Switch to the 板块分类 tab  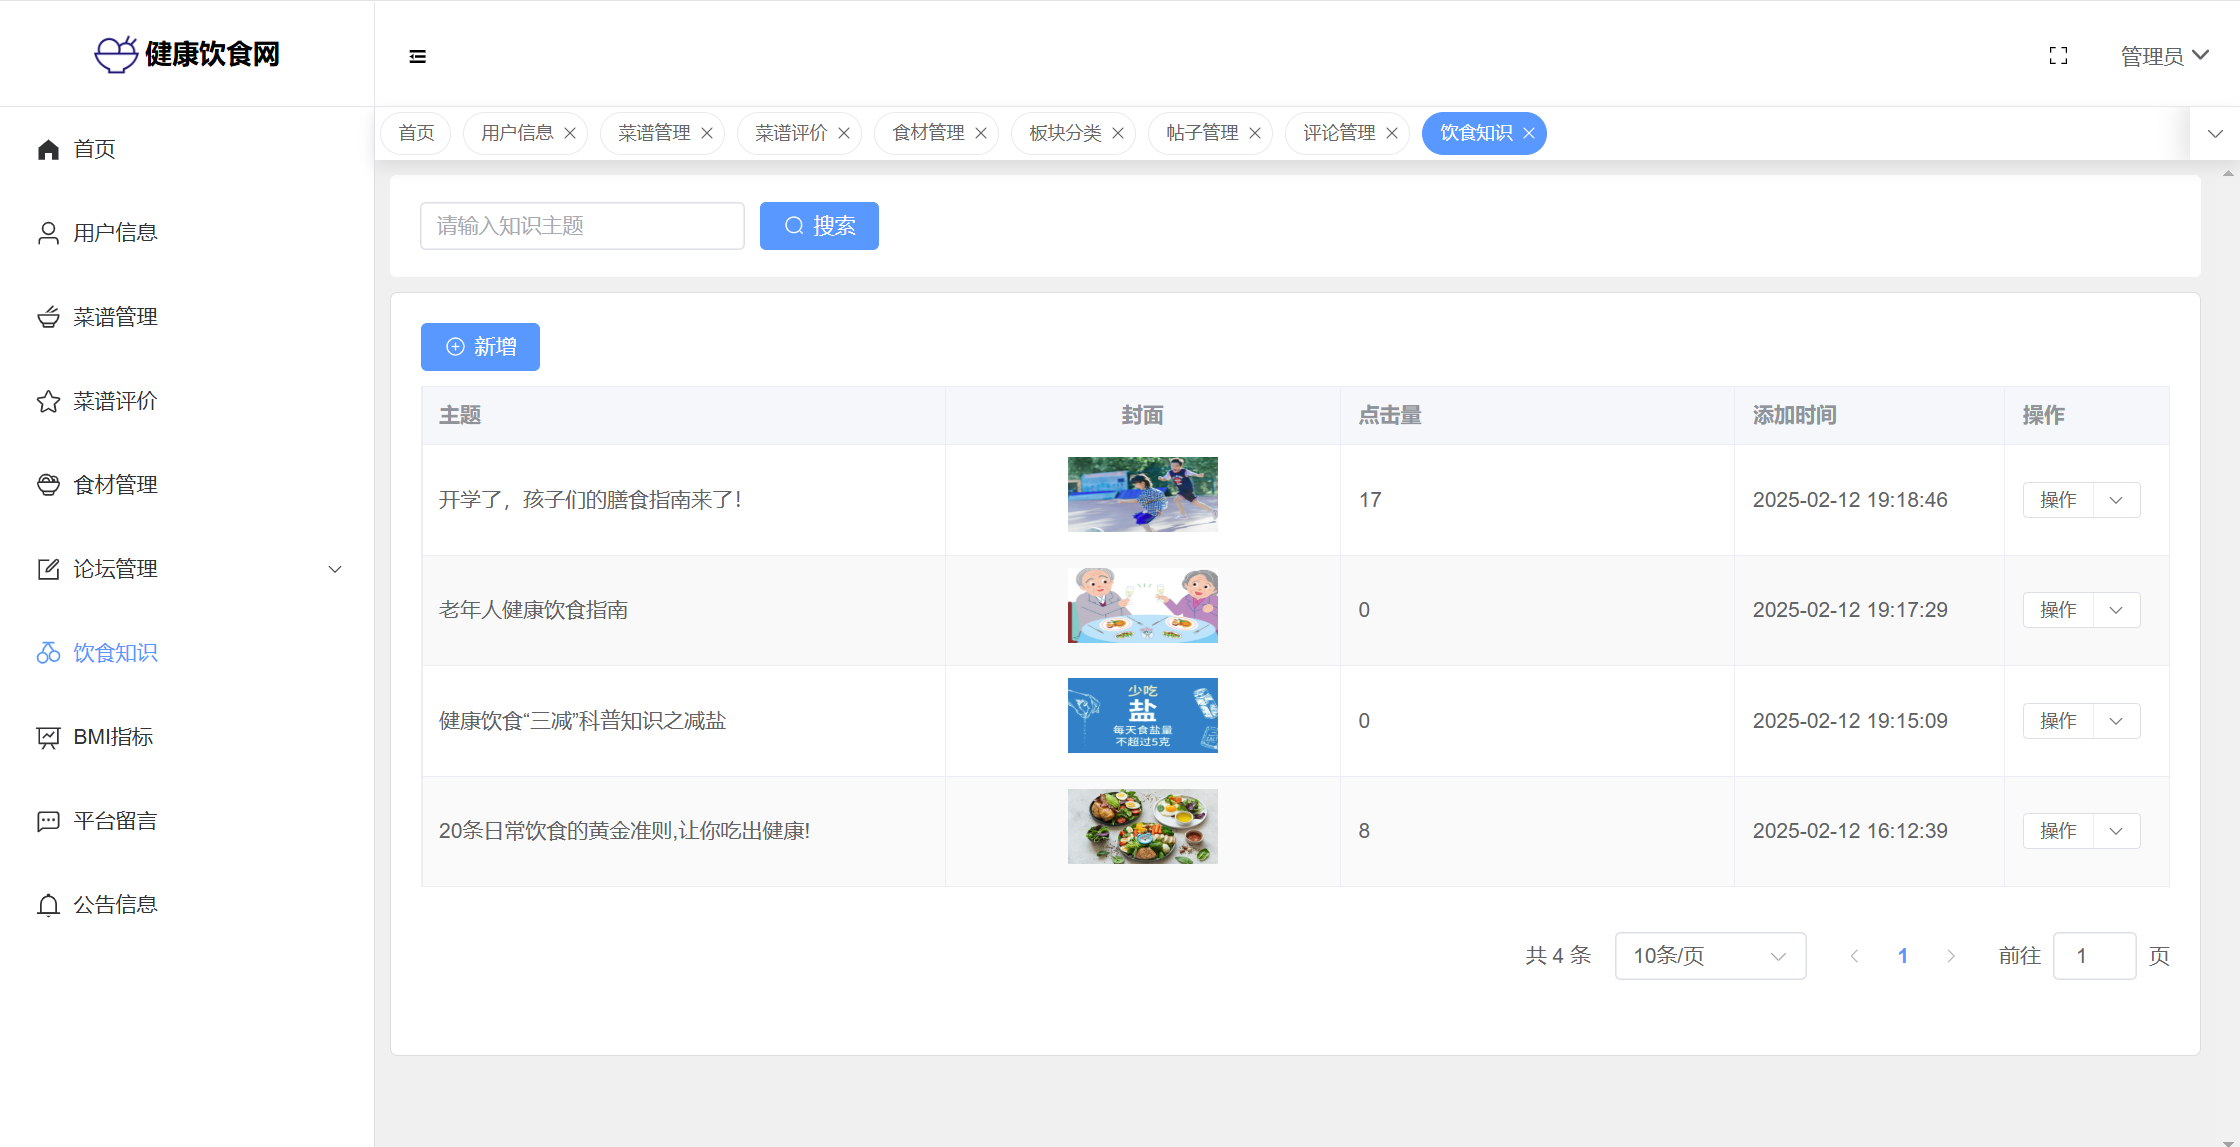point(1064,133)
